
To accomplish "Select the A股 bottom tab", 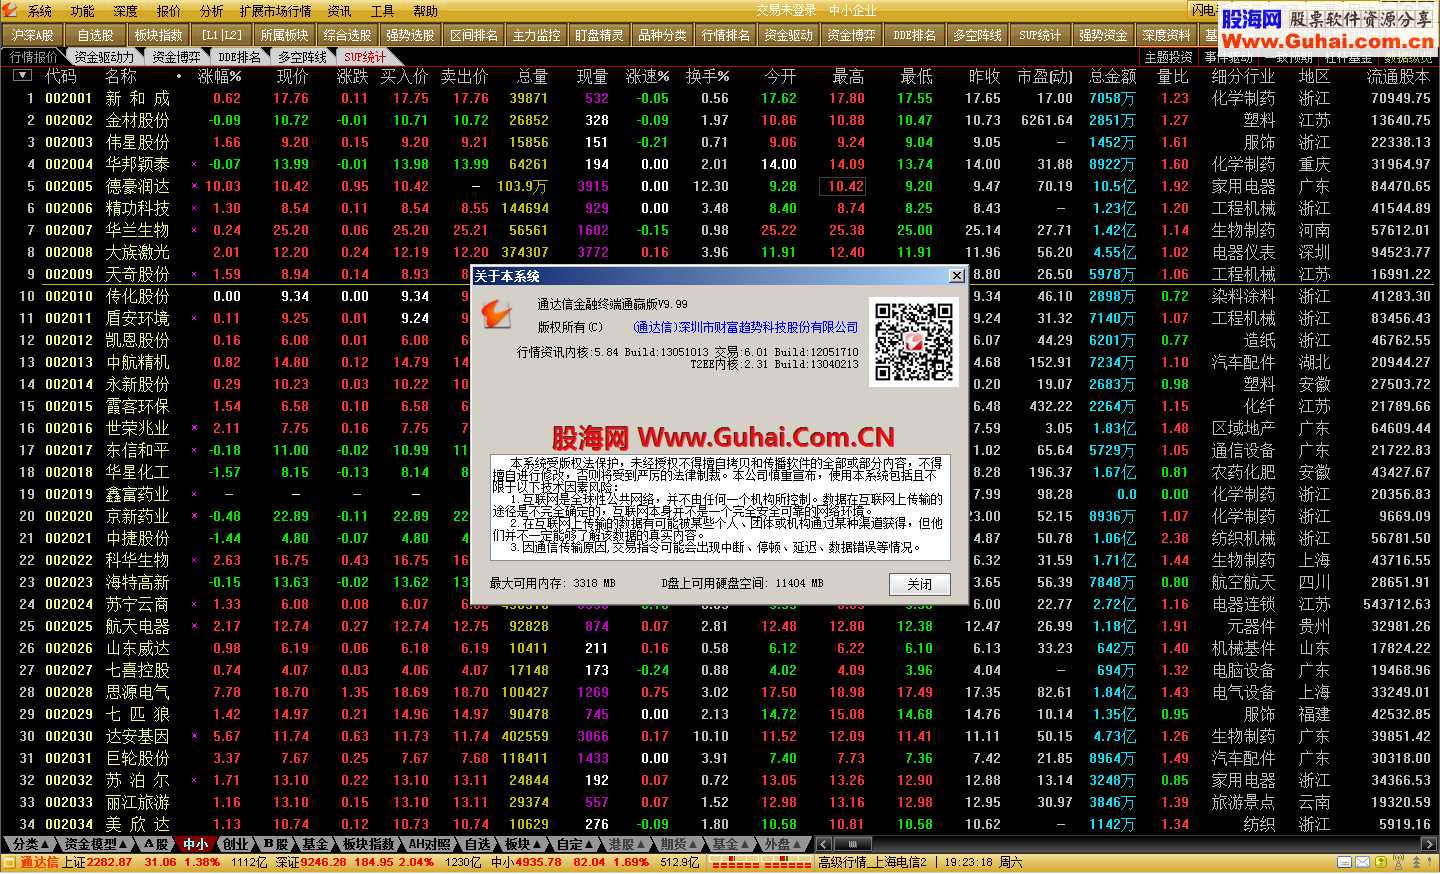I will tap(156, 844).
